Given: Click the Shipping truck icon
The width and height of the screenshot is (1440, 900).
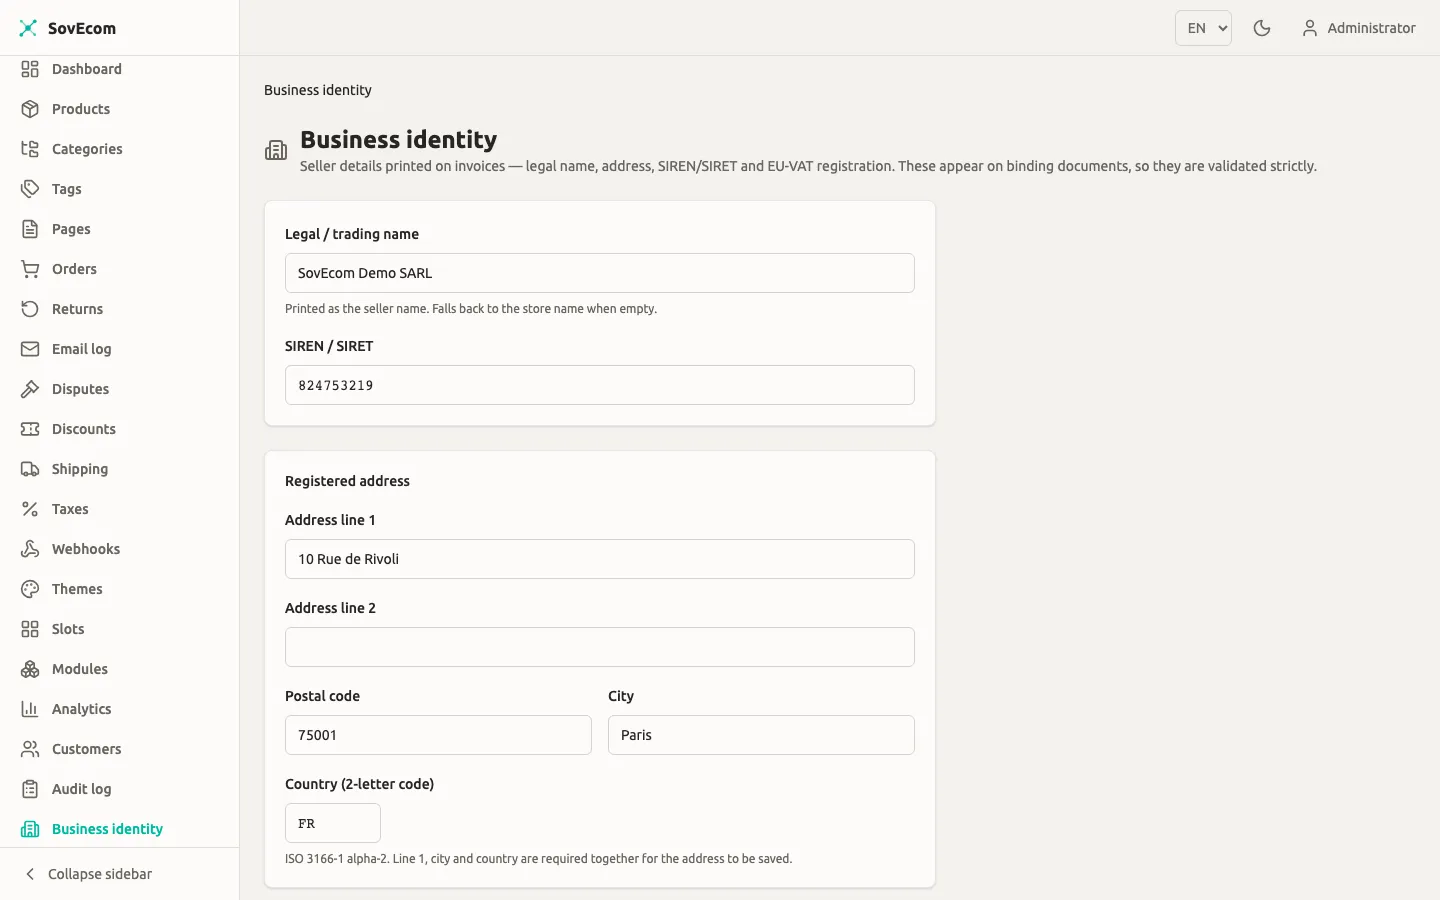Looking at the screenshot, I should [30, 469].
